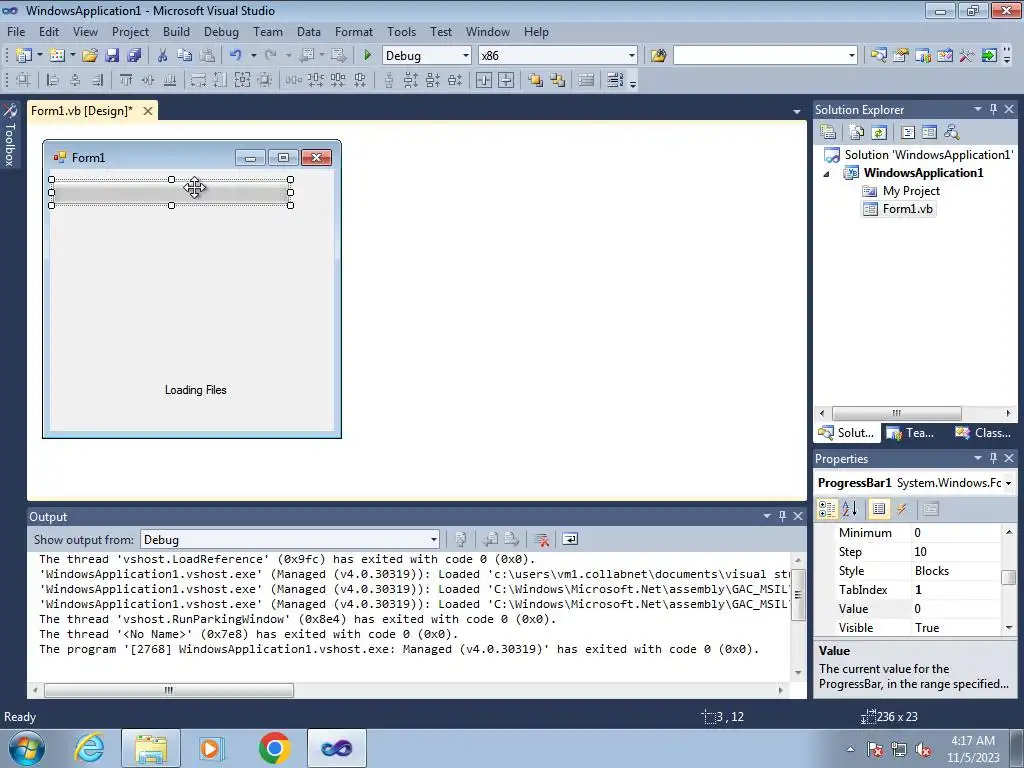Click the Find in Files folder icon
Screen dimensions: 1024x768
point(658,56)
